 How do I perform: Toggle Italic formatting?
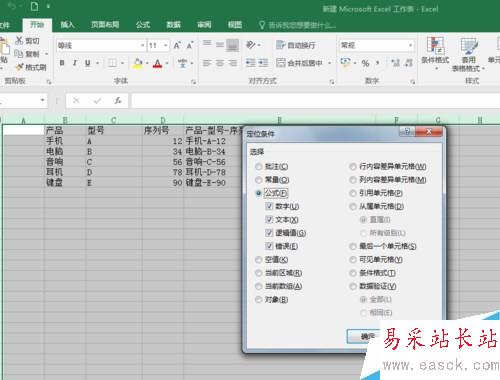(75, 63)
